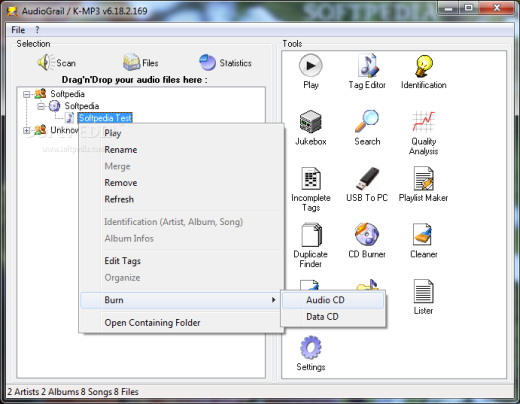The height and width of the screenshot is (404, 520).
Task: Open the Settings gear tool
Action: click(x=311, y=347)
